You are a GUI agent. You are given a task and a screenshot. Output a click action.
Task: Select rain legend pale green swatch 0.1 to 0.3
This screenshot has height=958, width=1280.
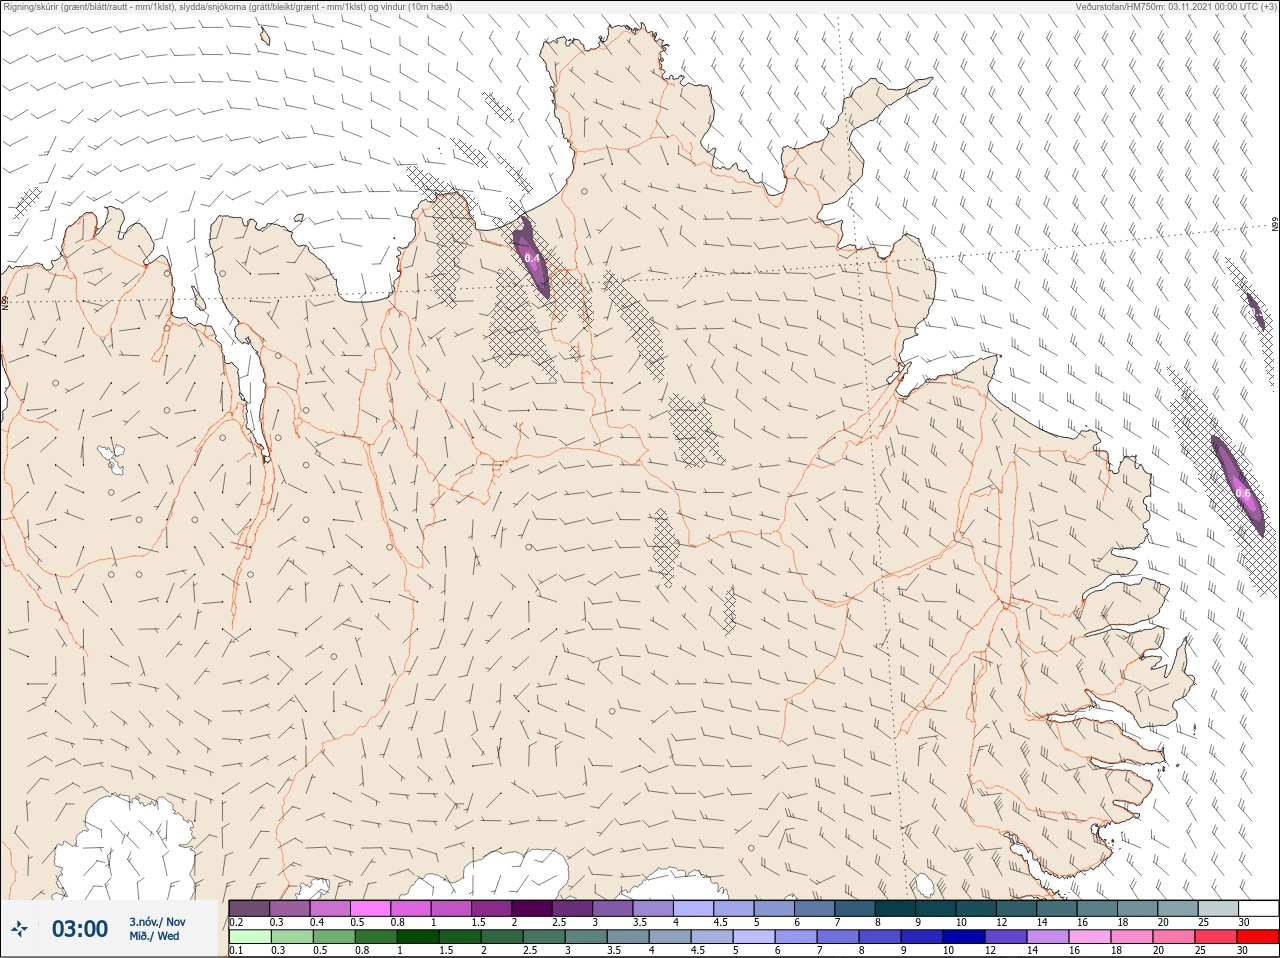click(250, 937)
